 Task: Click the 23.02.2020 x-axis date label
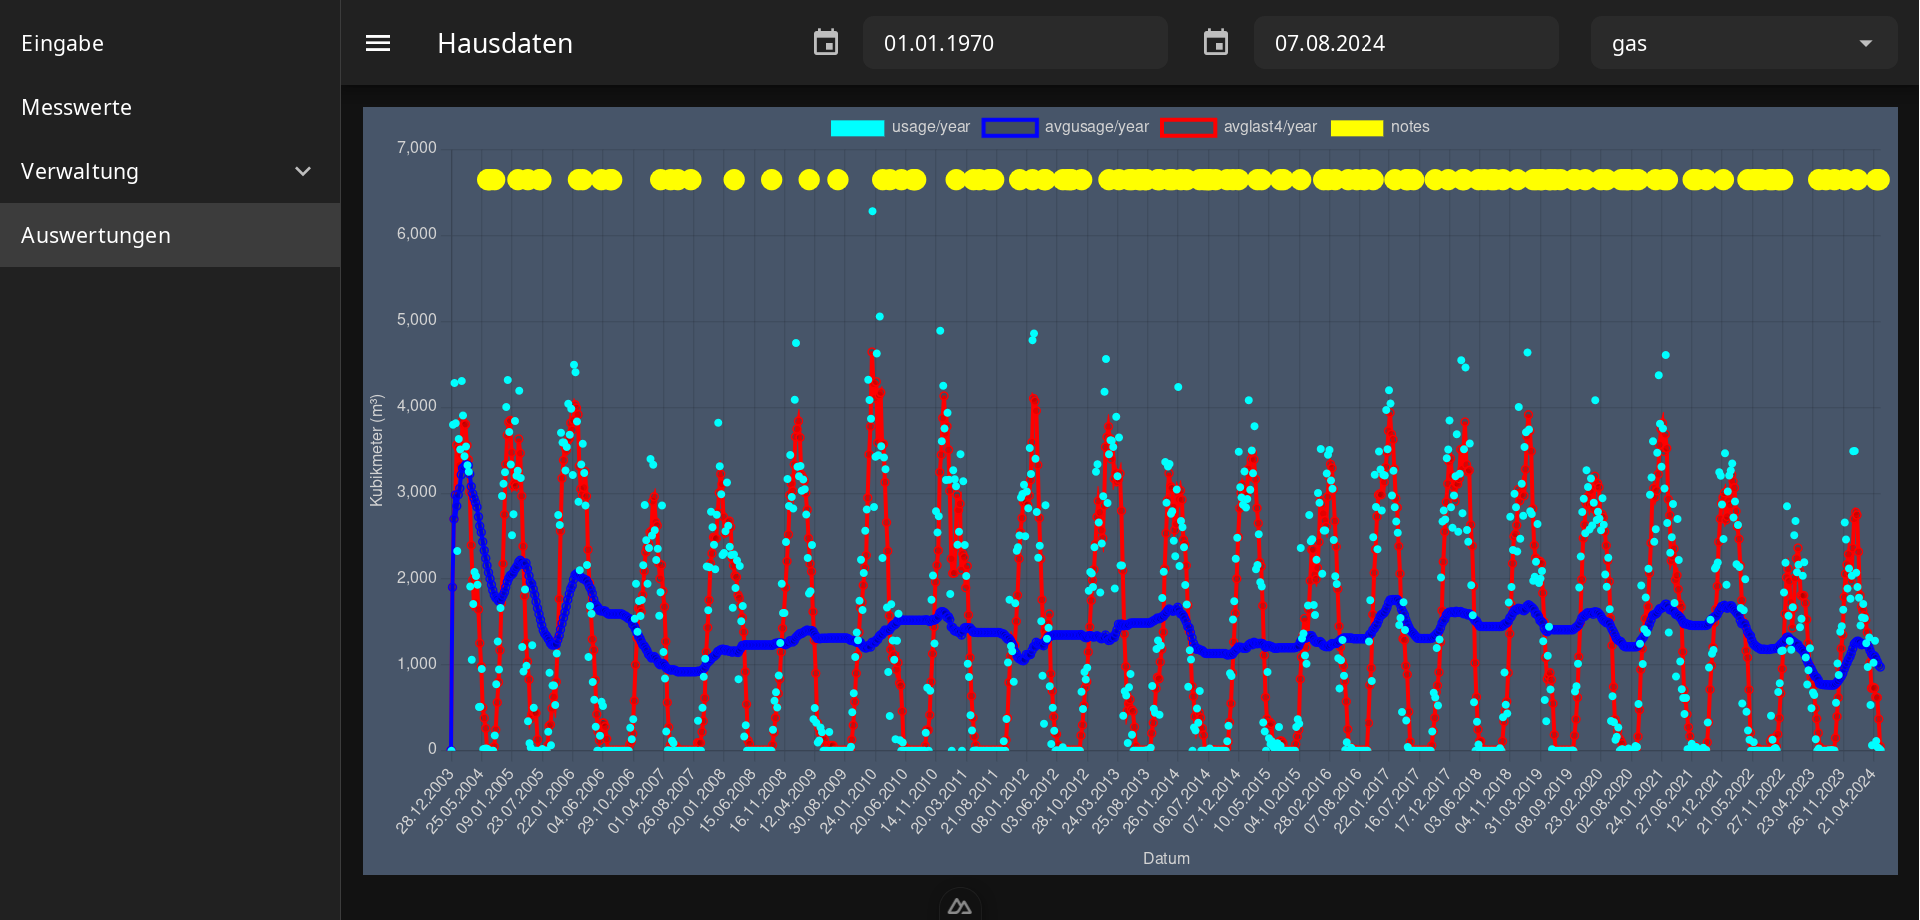pos(1574,800)
